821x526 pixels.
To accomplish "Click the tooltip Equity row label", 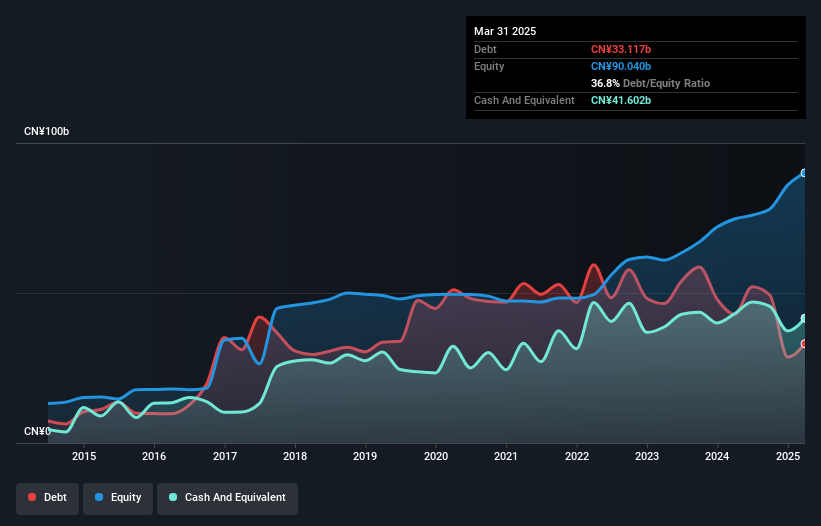I will (x=489, y=66).
